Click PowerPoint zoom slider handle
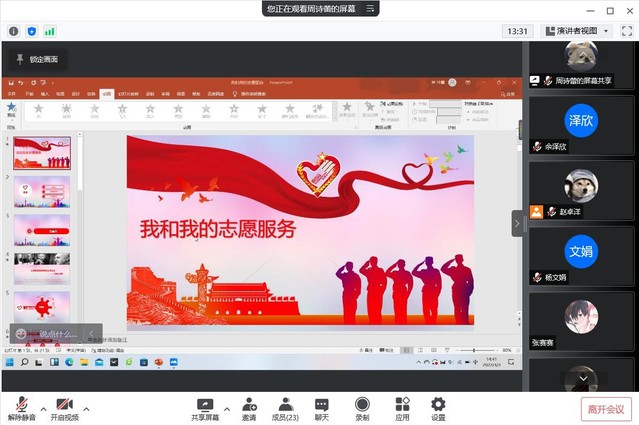 click(474, 350)
